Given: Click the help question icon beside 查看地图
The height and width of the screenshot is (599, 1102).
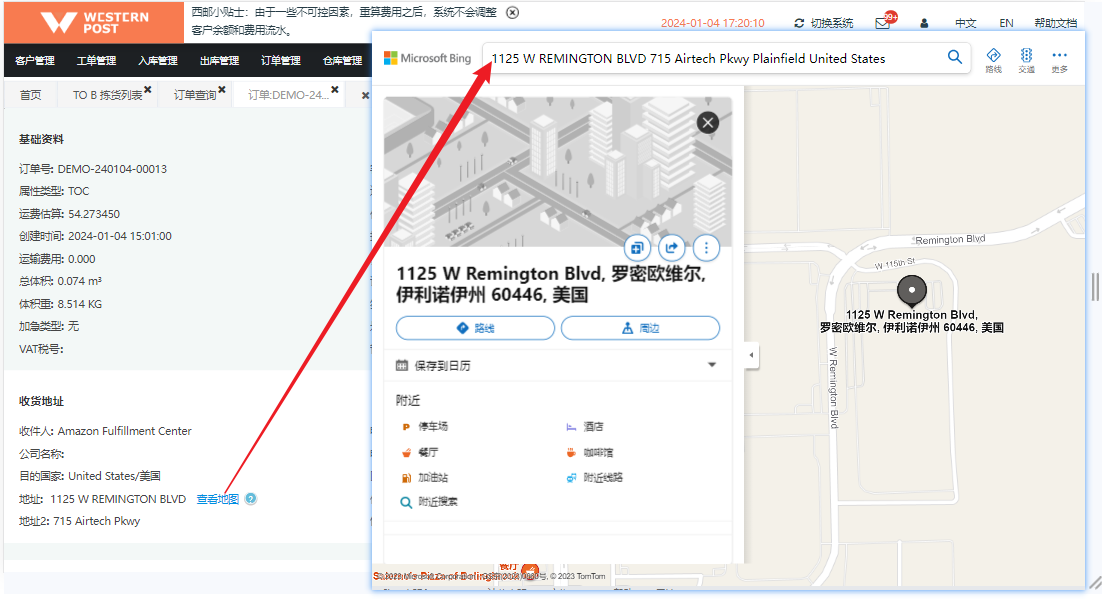Looking at the screenshot, I should coord(251,498).
